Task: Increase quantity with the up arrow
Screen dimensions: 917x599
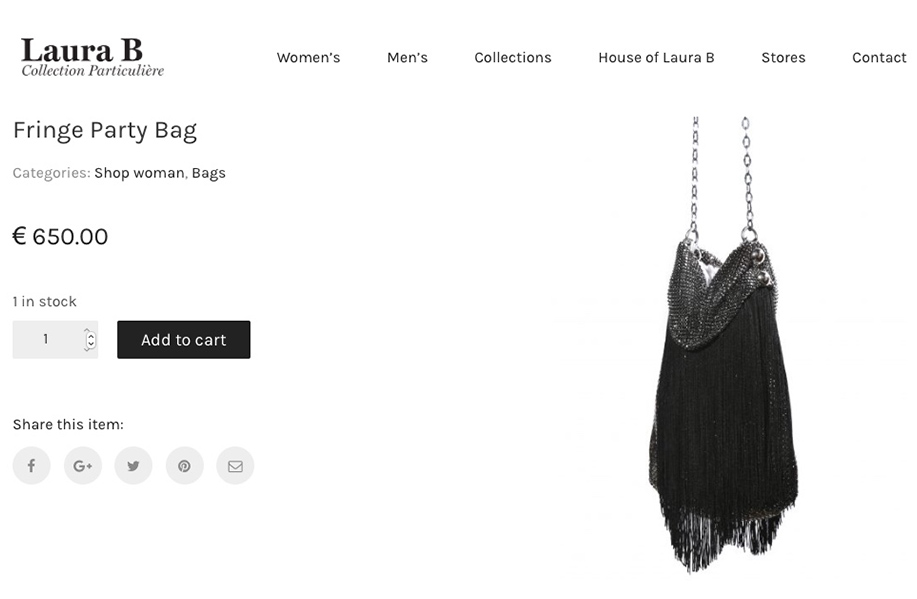Action: [90, 335]
